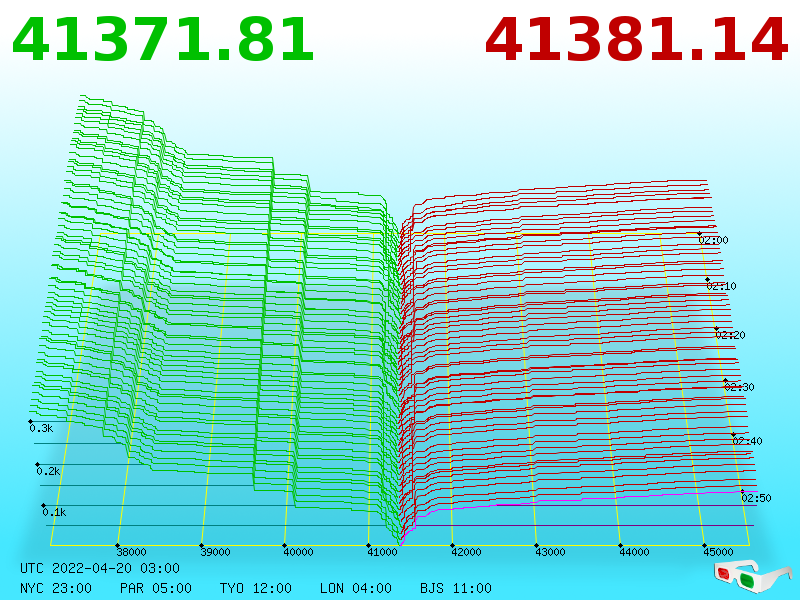The image size is (800, 600).
Task: Select the 38000 price axis label
Action: [131, 552]
